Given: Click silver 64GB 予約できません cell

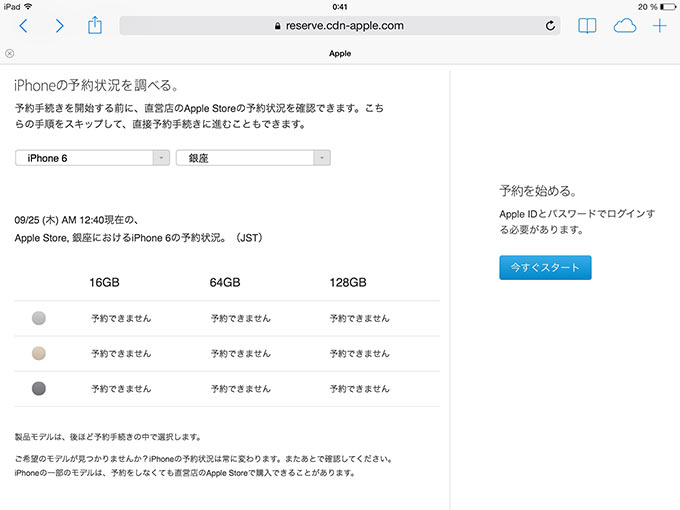Looking at the screenshot, I should pos(241,318).
